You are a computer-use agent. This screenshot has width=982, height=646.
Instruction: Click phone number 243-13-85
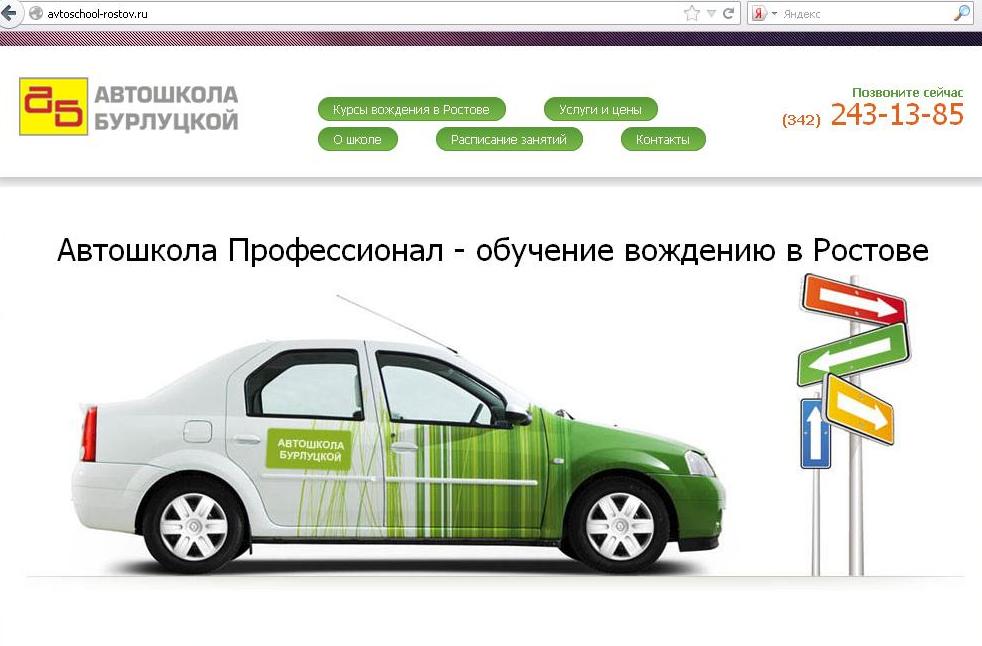coord(897,115)
